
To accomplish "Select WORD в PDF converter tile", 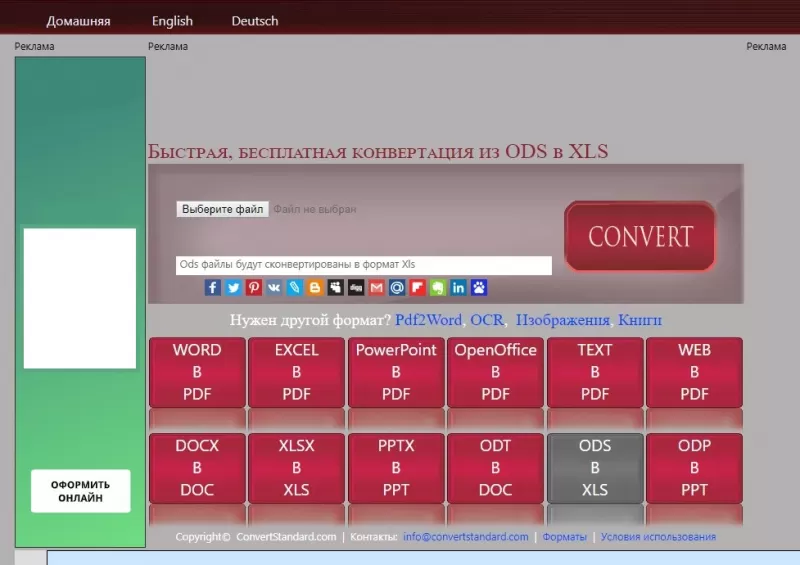I will [x=197, y=372].
